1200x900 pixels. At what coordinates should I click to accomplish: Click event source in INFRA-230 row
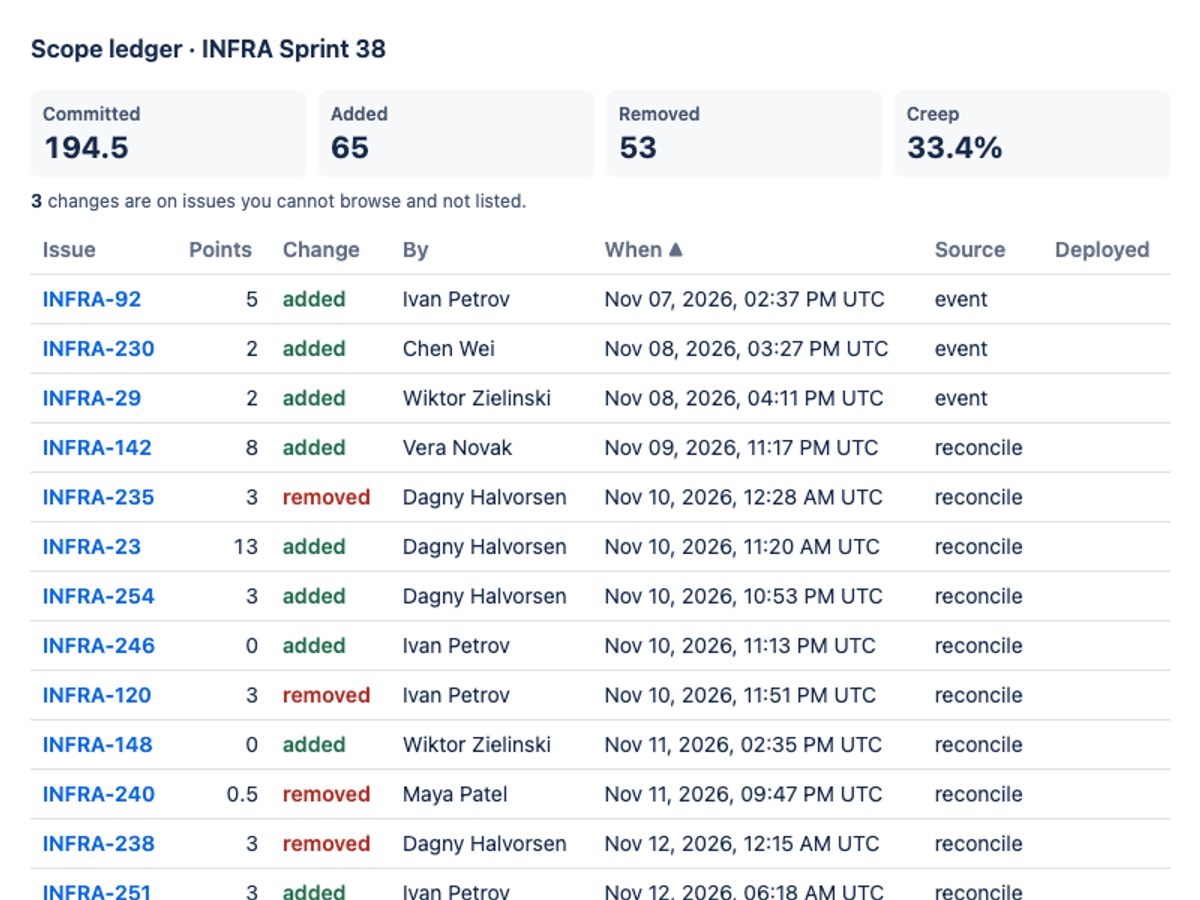961,349
